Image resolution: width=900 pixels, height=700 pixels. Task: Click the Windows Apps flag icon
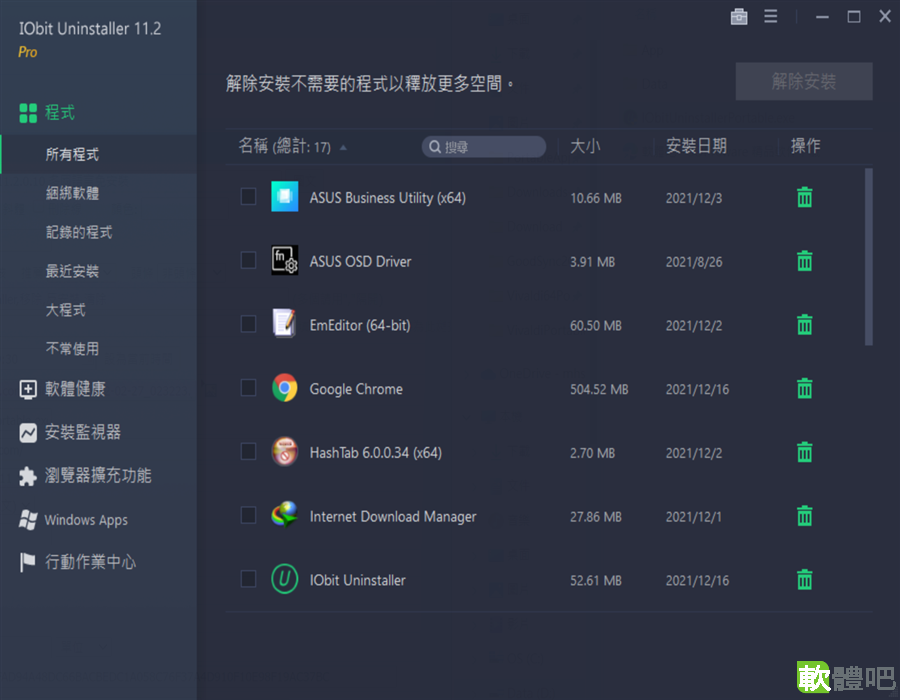pos(28,520)
